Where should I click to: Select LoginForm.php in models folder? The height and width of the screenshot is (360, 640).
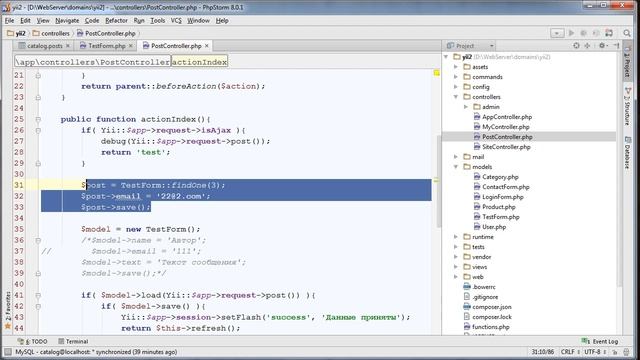click(502, 197)
